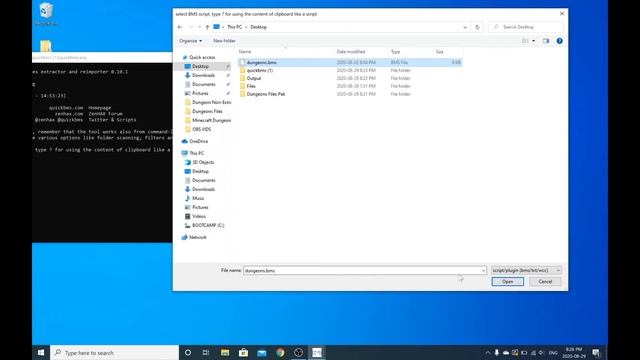Open Google Chrome from the taskbar

(280, 353)
